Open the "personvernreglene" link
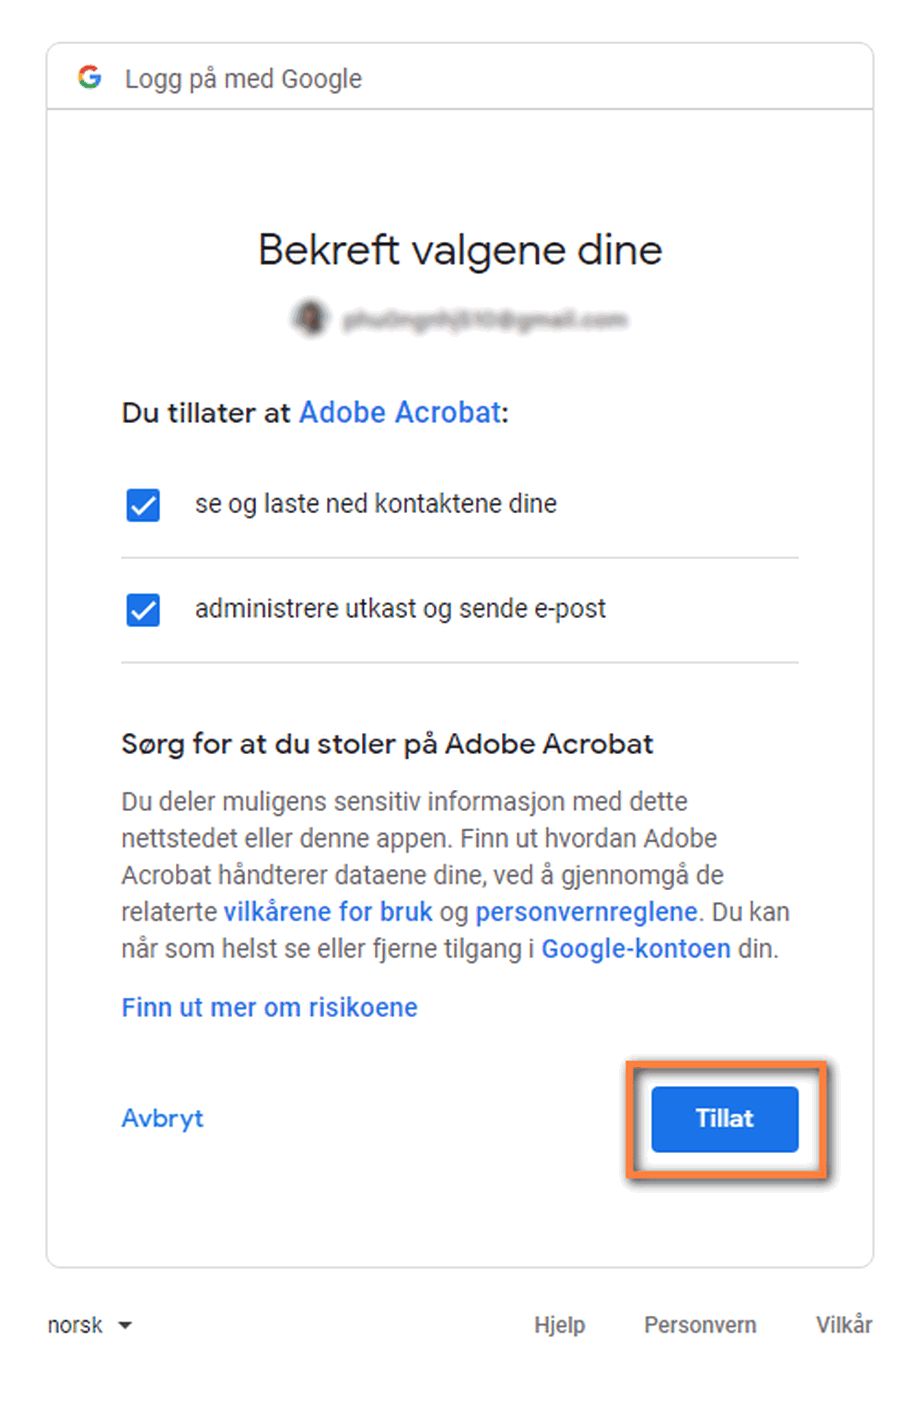 587,911
